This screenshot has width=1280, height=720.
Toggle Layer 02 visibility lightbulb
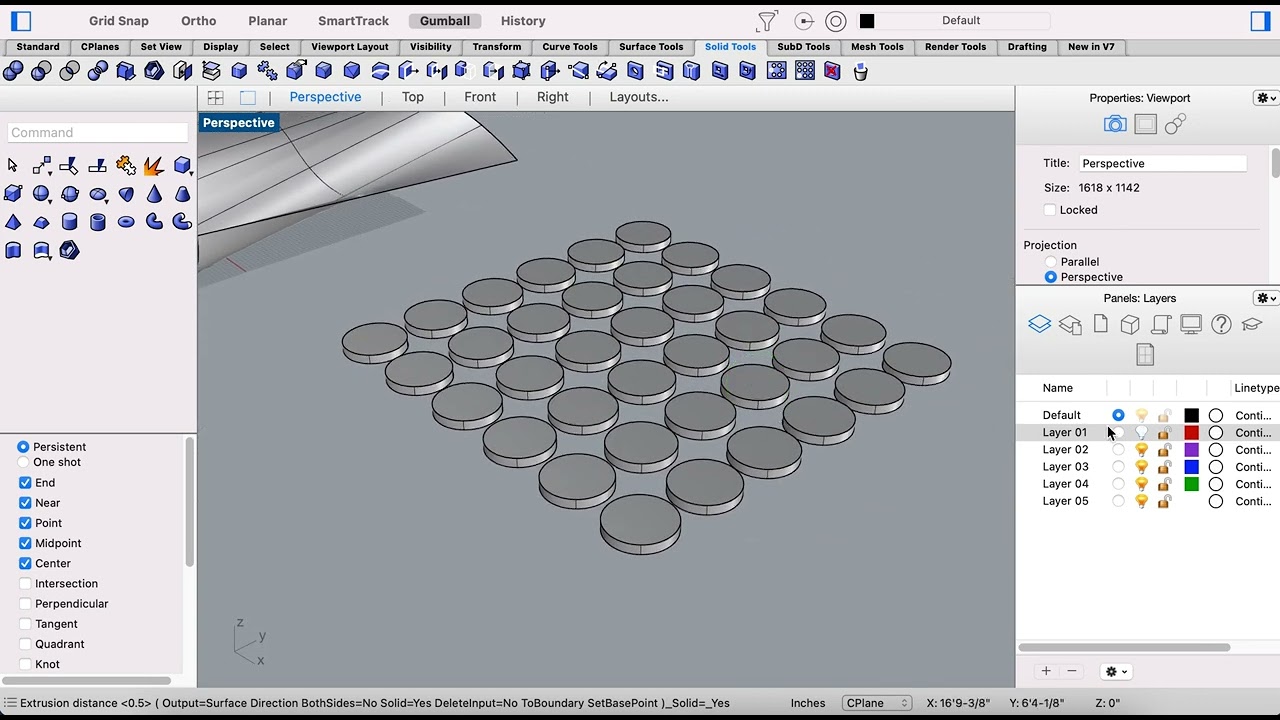tap(1141, 450)
